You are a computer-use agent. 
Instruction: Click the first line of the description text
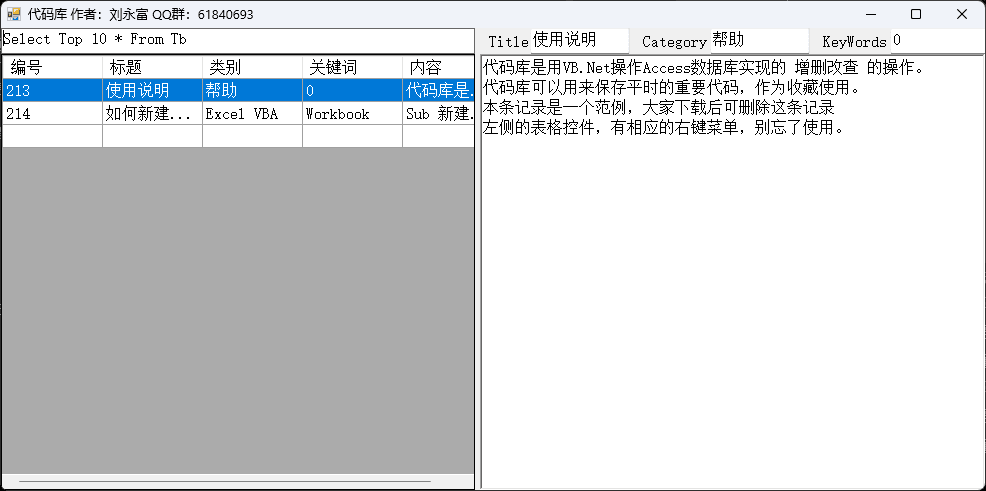[x=704, y=67]
